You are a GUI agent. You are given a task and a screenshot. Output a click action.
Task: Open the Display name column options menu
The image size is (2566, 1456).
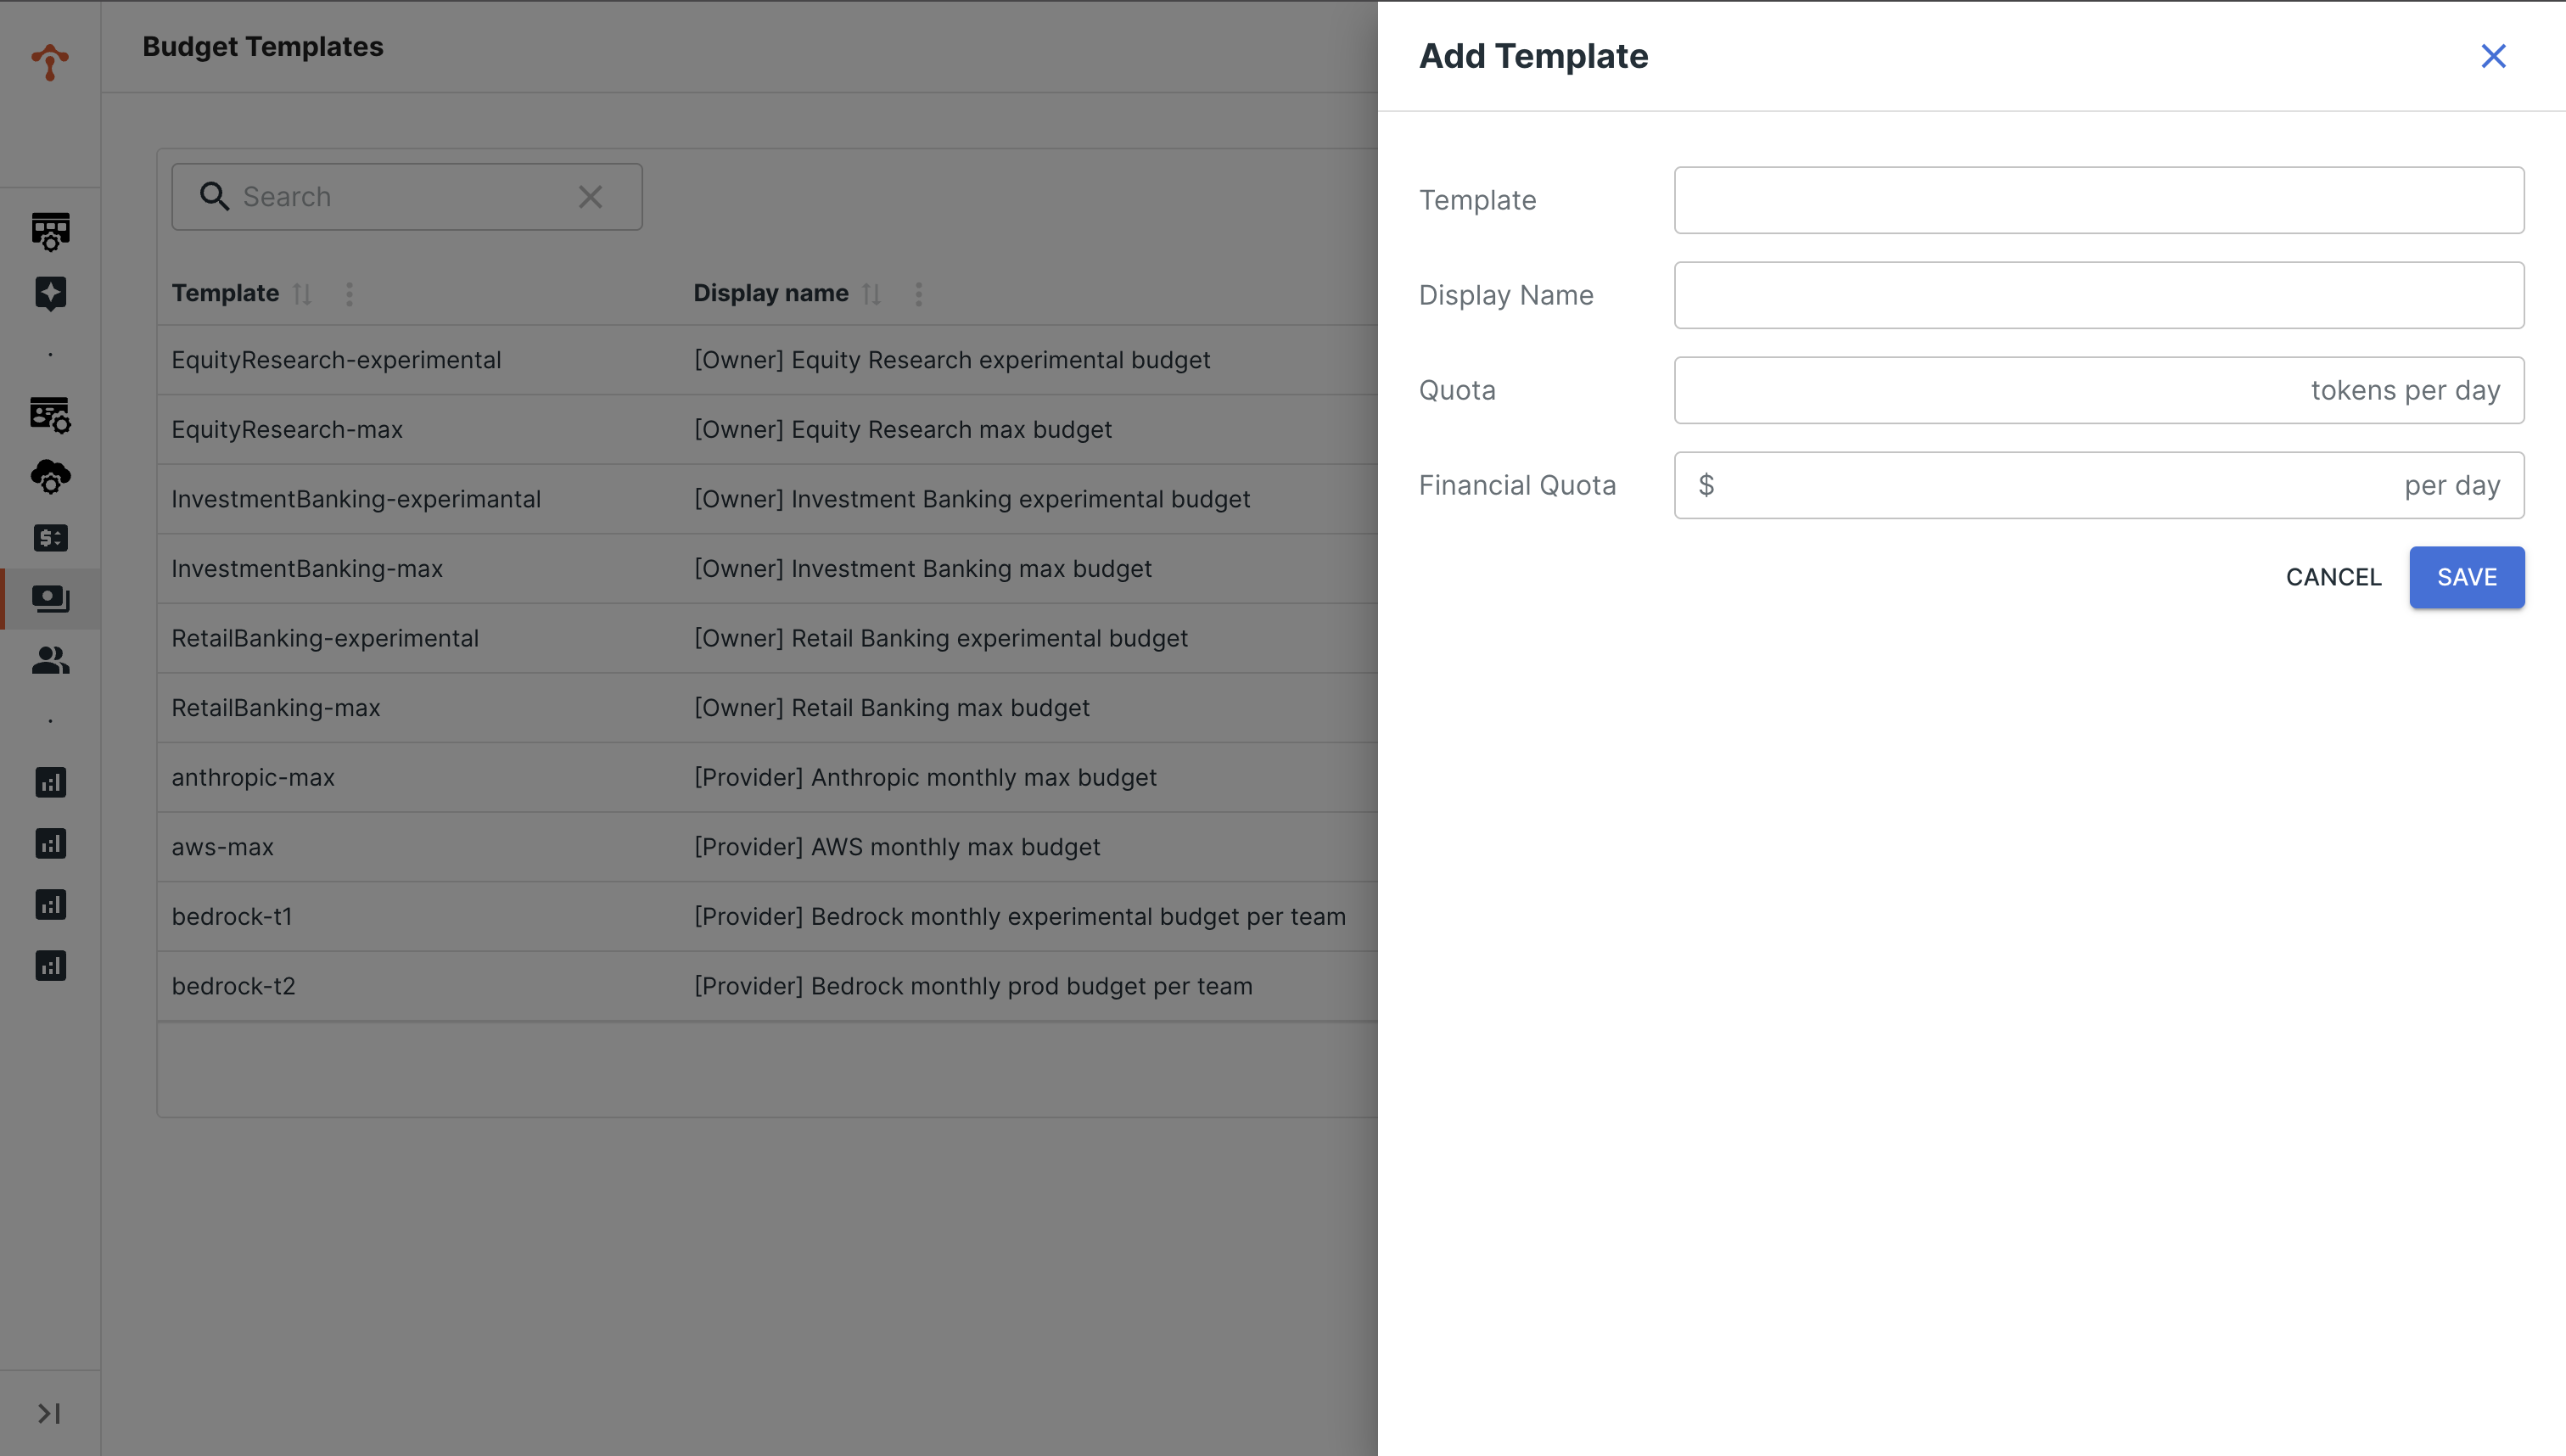point(918,293)
